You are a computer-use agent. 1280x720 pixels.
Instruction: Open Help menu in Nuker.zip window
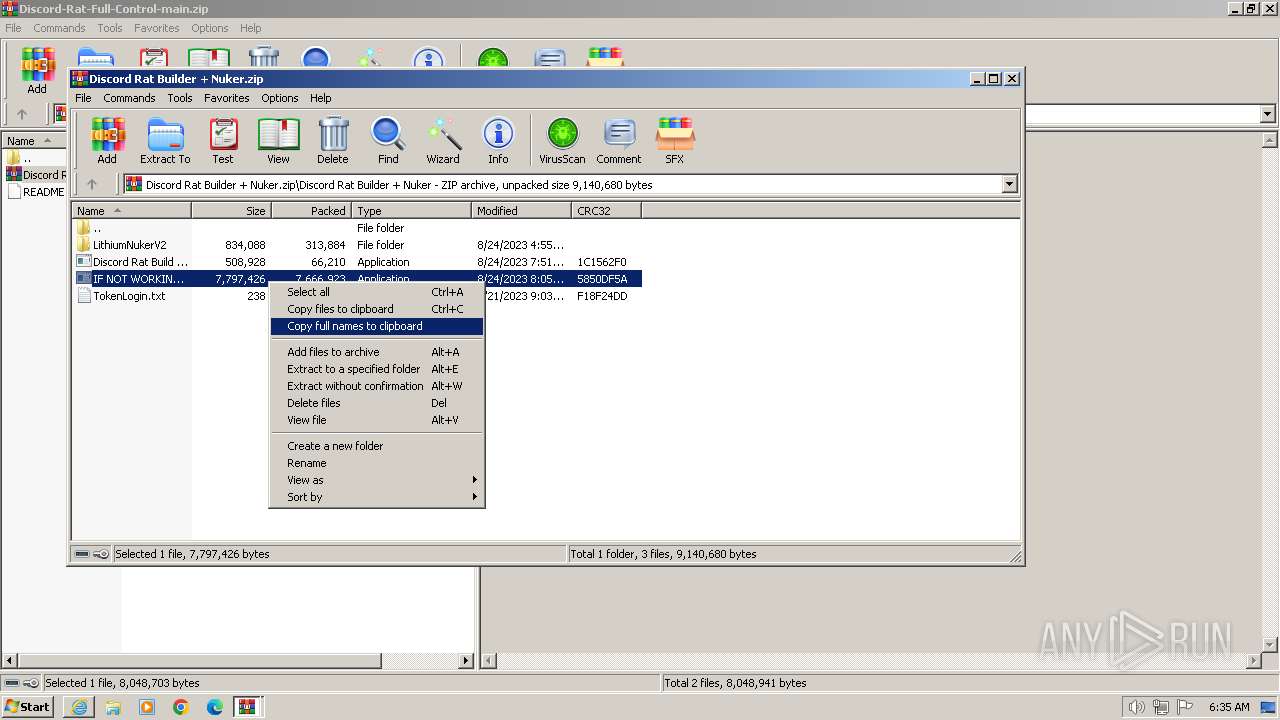pyautogui.click(x=320, y=98)
